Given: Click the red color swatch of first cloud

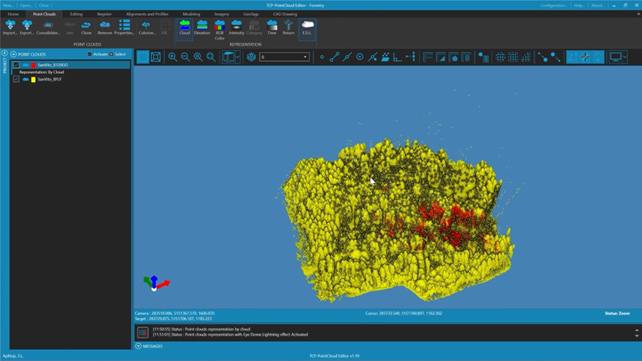Looking at the screenshot, I should [x=34, y=65].
